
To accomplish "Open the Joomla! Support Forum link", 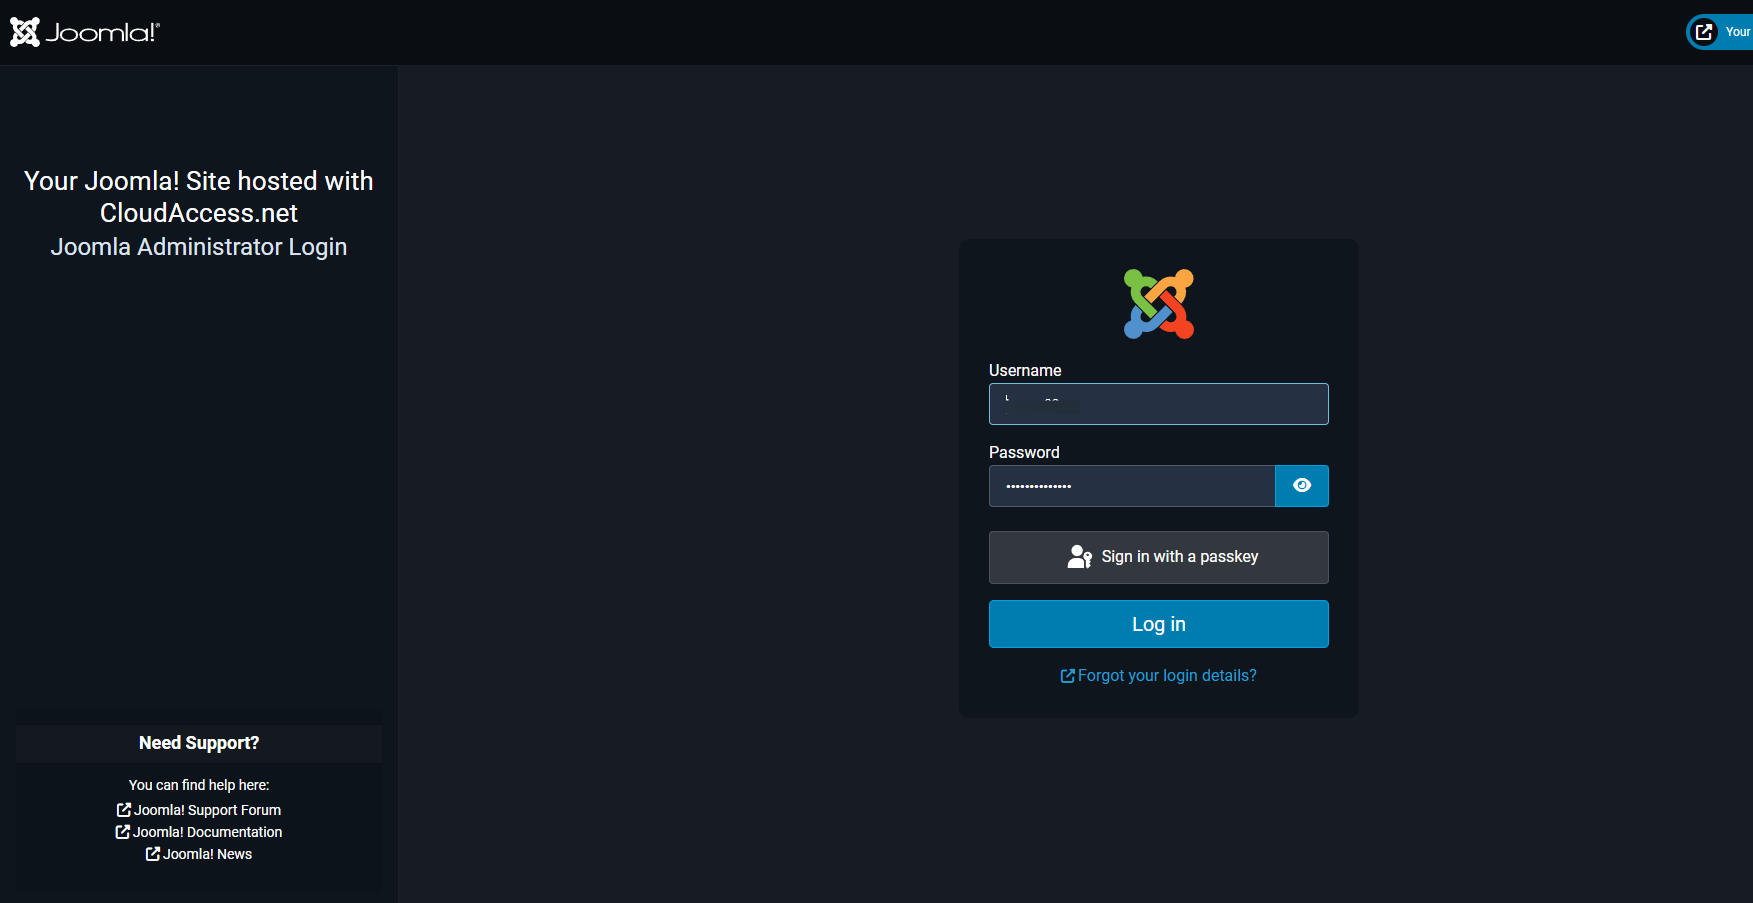I will coord(199,810).
